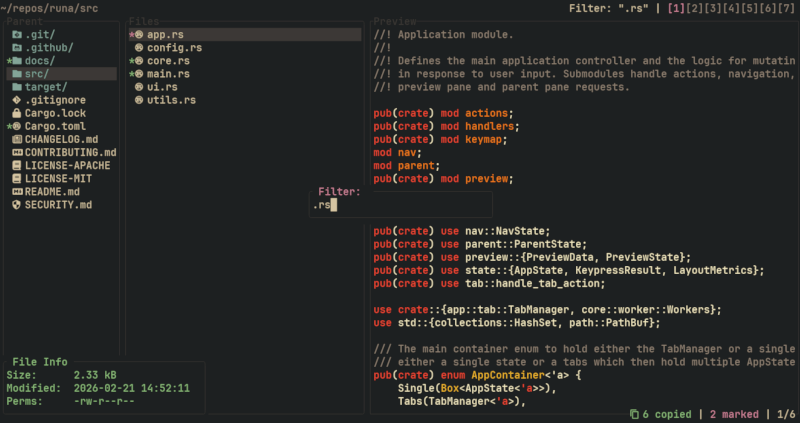Viewport: 800px width, 423px height.
Task: Expand the target/ directory
Action: click(x=44, y=87)
